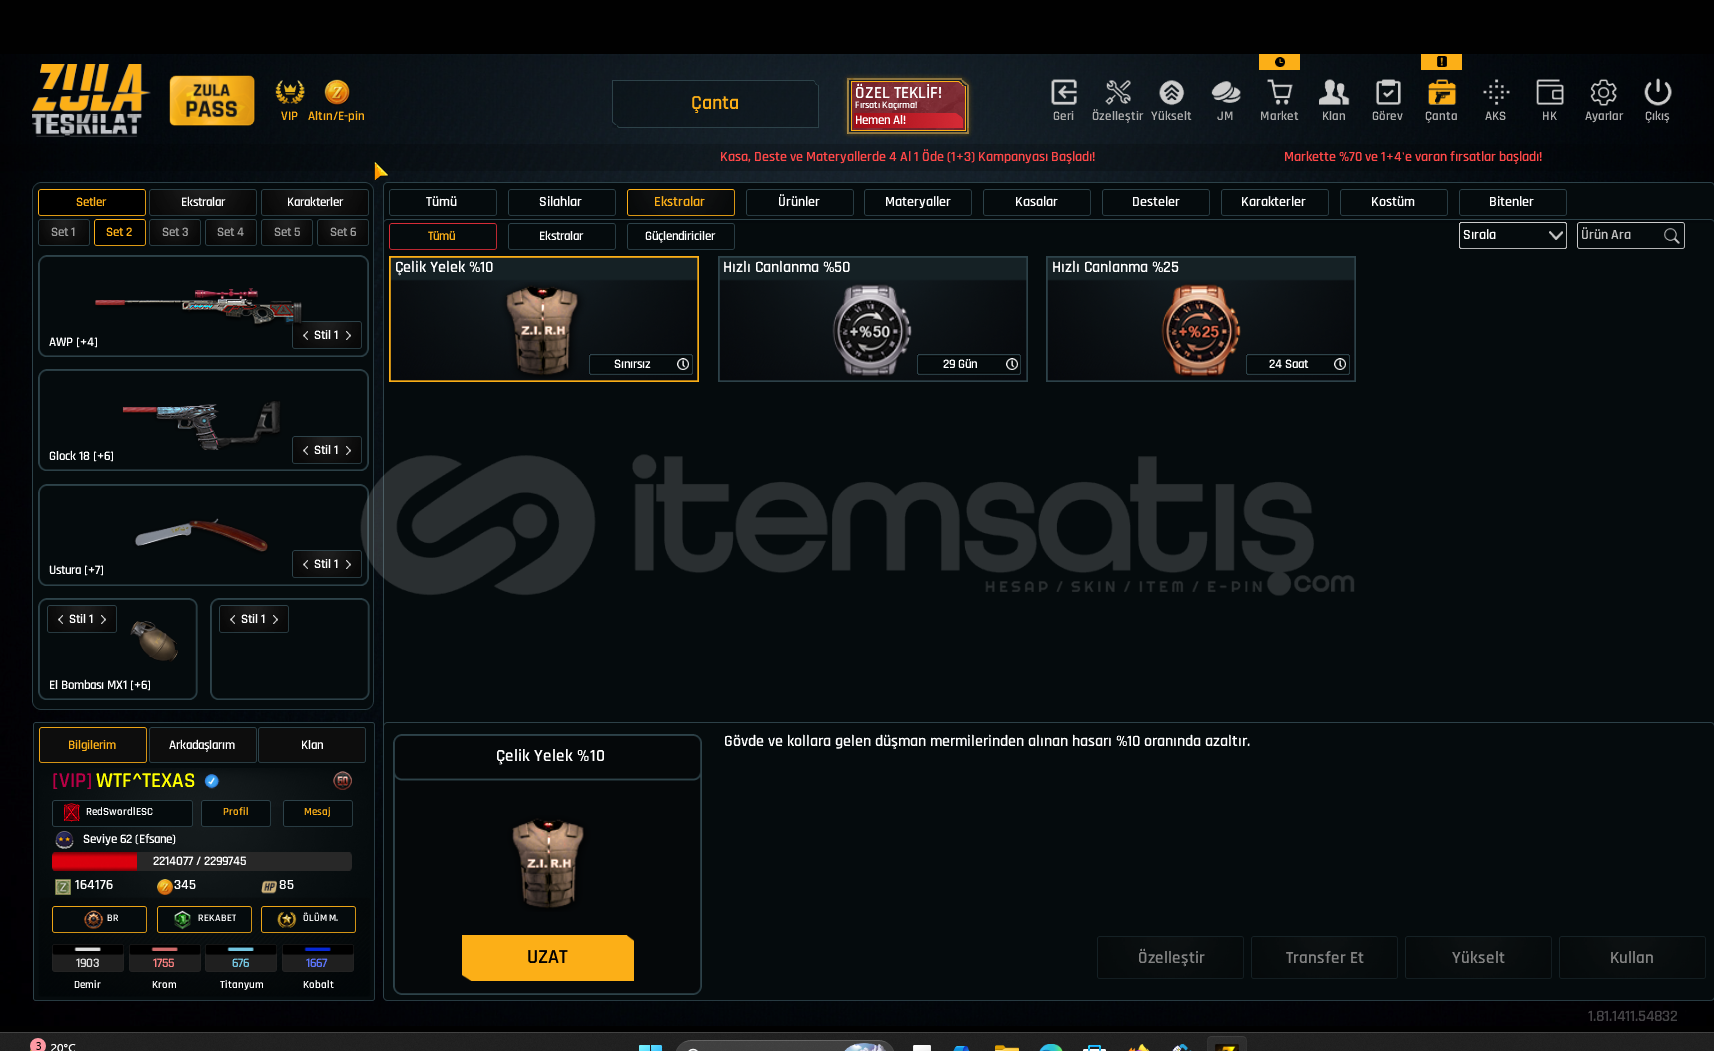This screenshot has width=1714, height=1051.
Task: Select the Hızlı Canlanma %25 item card
Action: tap(1201, 319)
